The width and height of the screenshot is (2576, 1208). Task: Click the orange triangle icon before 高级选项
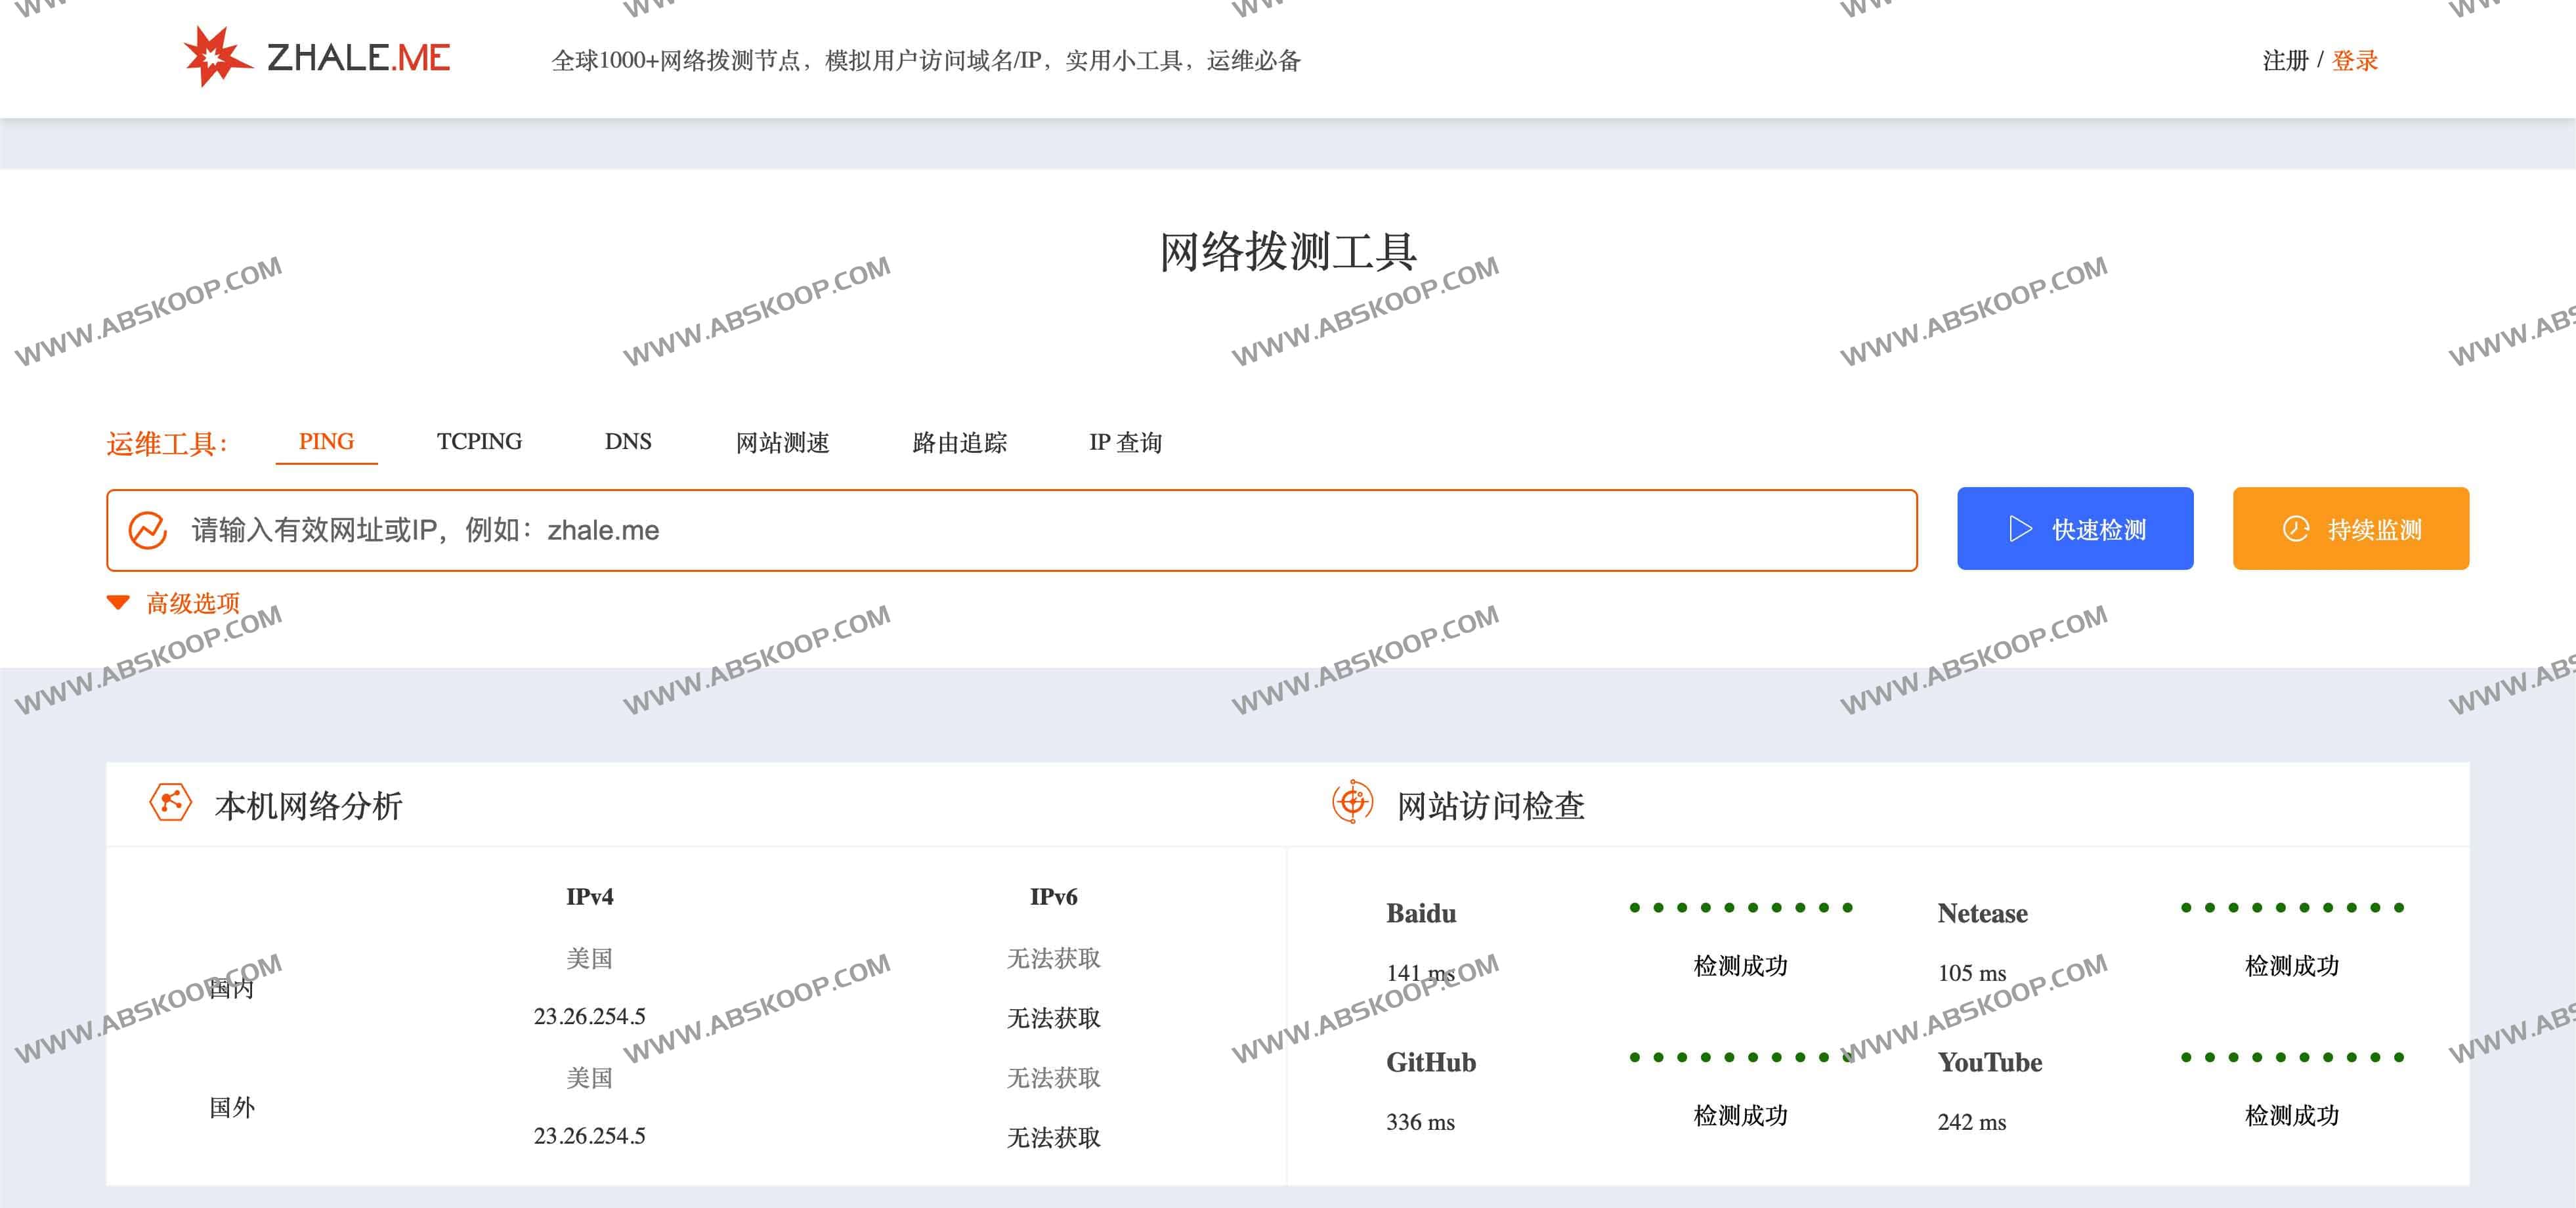(118, 602)
